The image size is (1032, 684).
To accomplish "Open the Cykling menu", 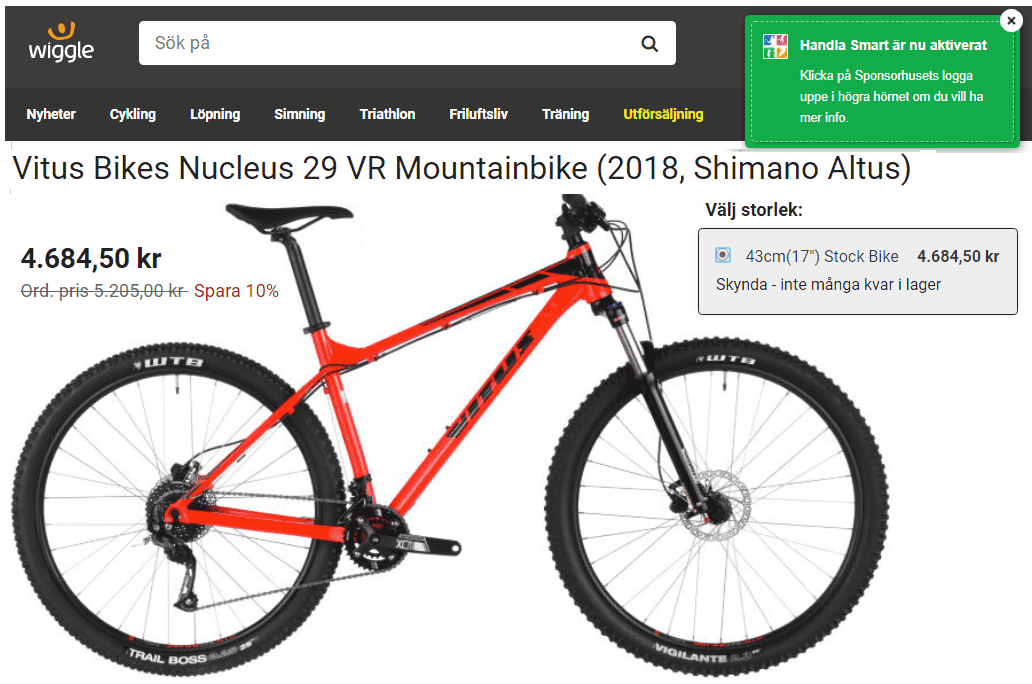I will point(132,114).
